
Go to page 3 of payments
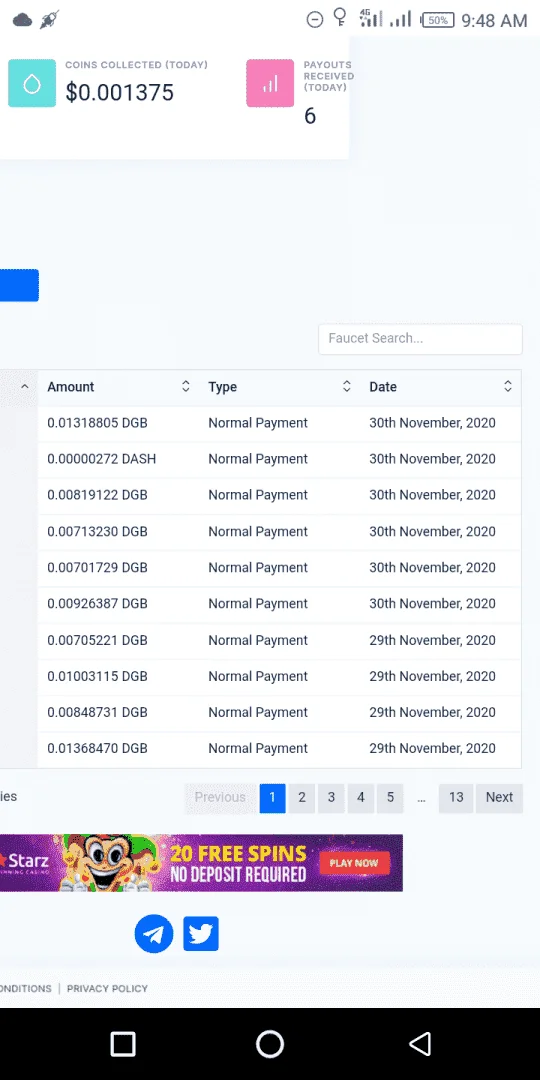point(331,798)
